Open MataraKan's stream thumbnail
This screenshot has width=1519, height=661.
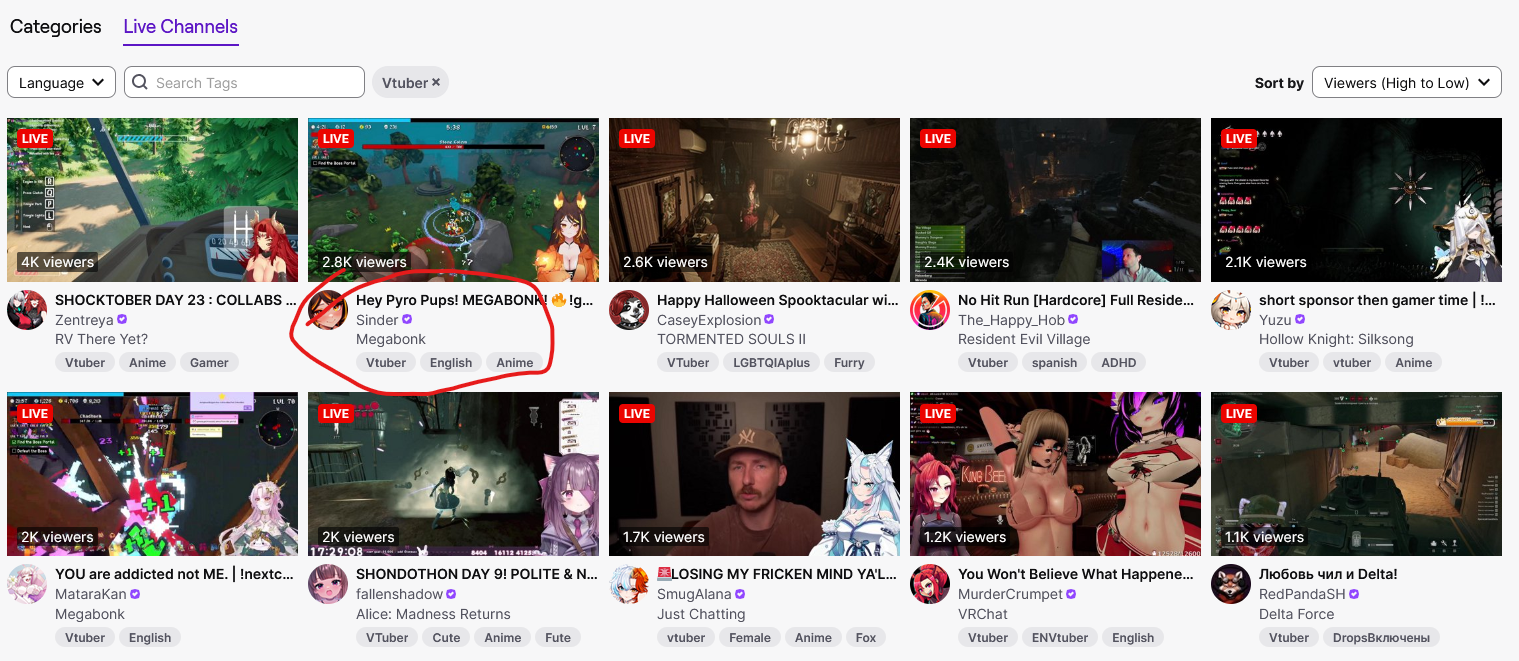pyautogui.click(x=152, y=474)
